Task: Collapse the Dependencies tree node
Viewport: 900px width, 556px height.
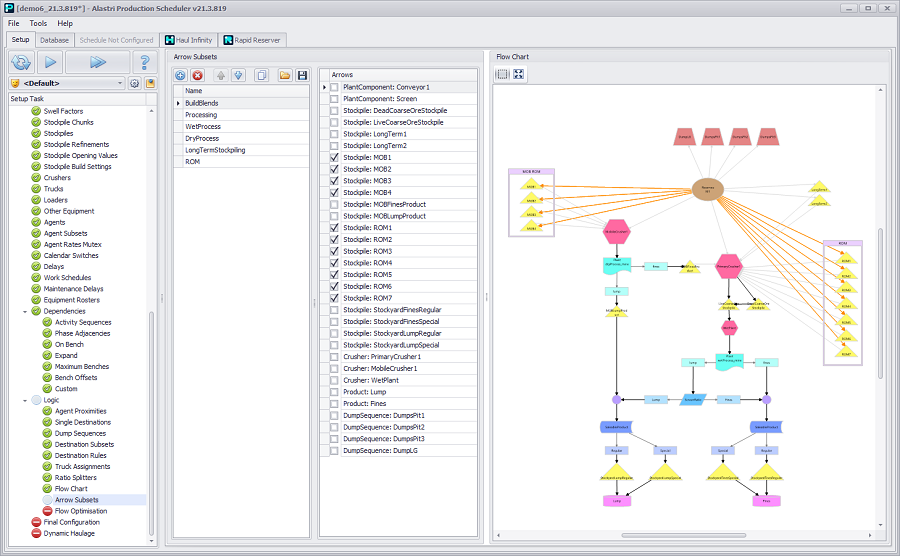Action: click(23, 311)
